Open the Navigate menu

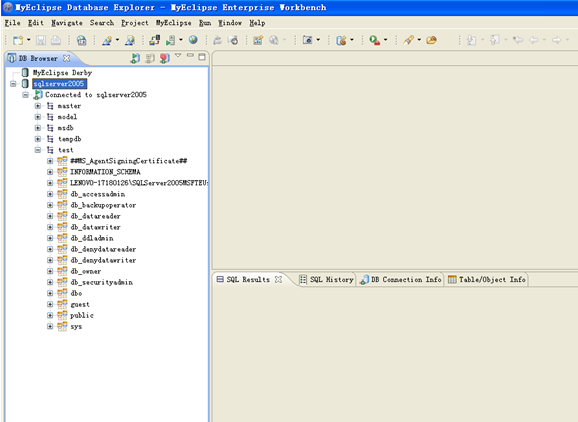[x=67, y=23]
